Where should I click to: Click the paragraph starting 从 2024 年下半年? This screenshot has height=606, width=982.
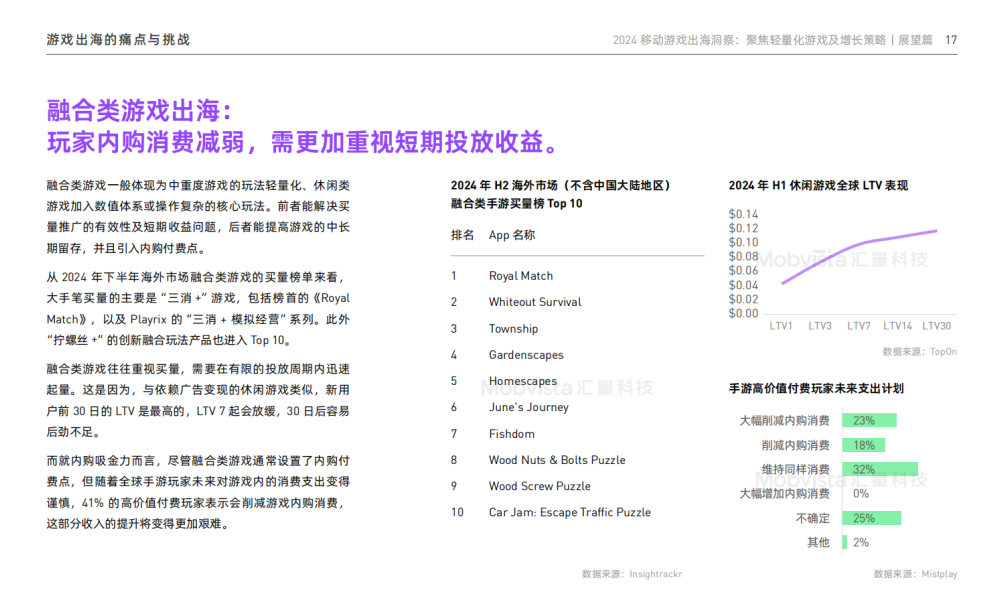198,309
